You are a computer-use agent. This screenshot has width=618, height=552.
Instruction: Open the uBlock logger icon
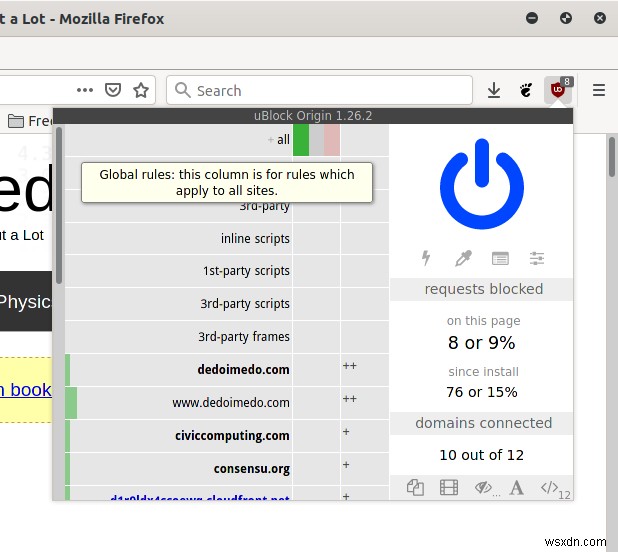point(500,258)
